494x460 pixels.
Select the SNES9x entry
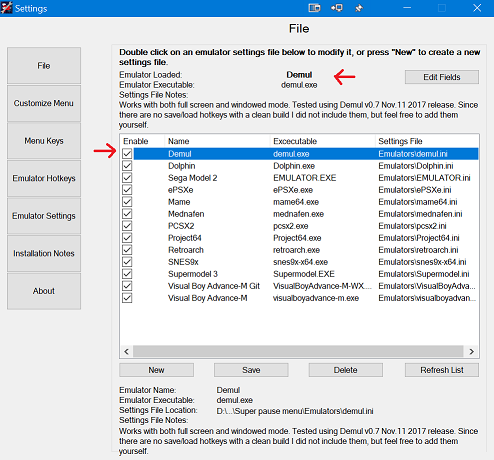(183, 262)
